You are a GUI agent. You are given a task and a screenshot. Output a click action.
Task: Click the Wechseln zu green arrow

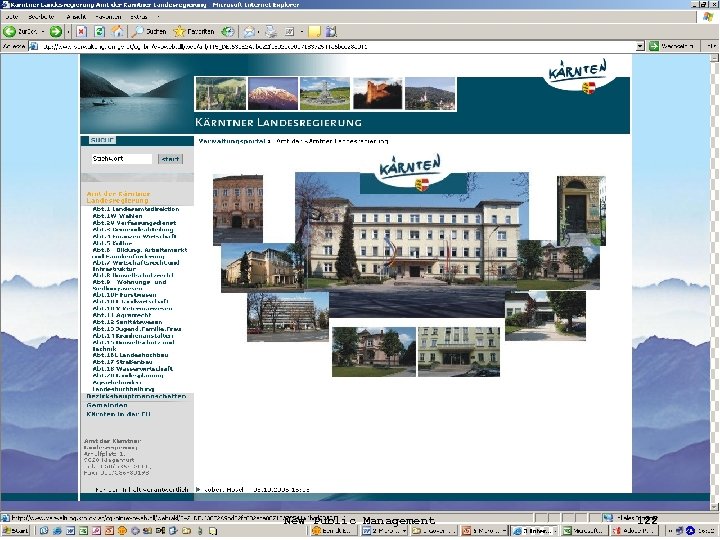pos(654,46)
